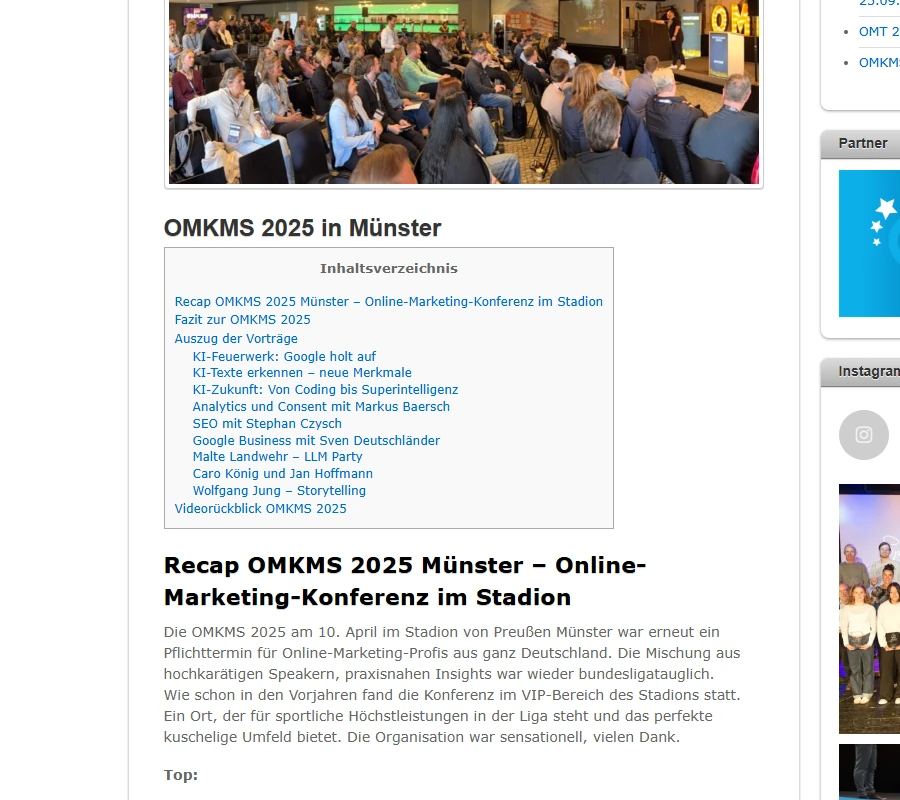Click the 'Recap OMKMS 2025 Münster' article heading
900x800 pixels.
pyautogui.click(x=405, y=581)
